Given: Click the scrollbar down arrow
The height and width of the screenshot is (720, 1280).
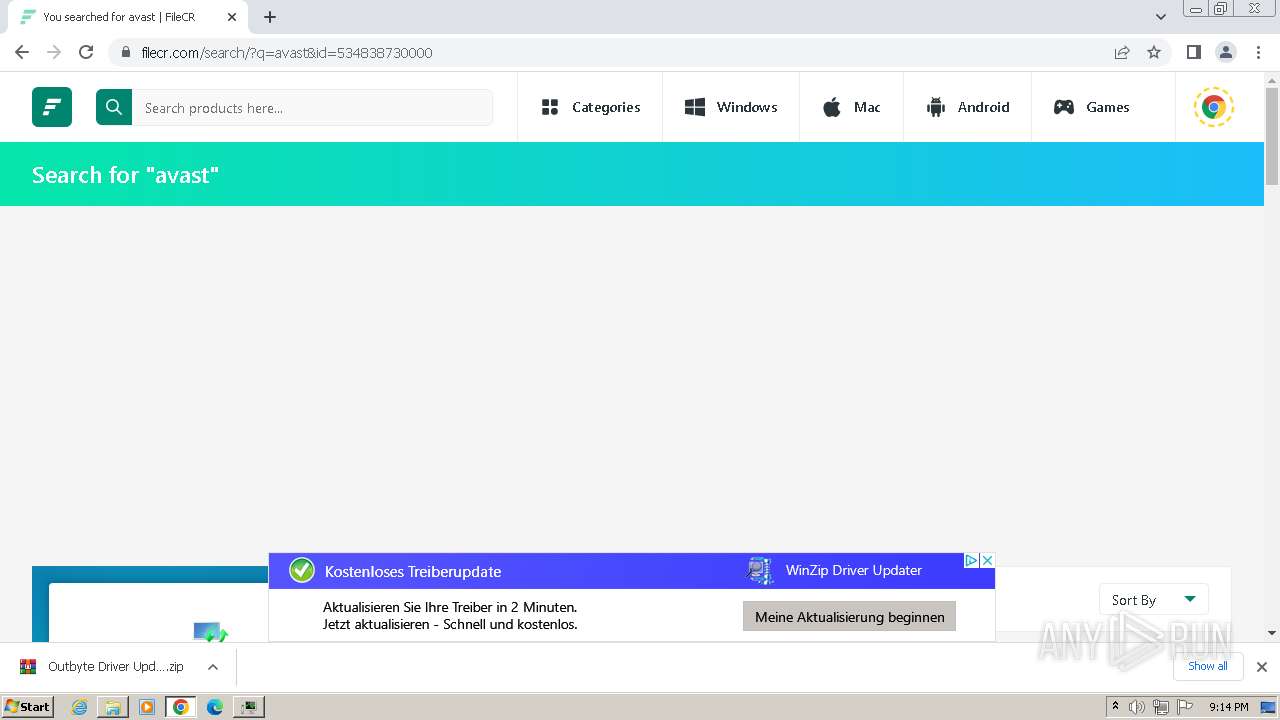Looking at the screenshot, I should pyautogui.click(x=1272, y=633).
